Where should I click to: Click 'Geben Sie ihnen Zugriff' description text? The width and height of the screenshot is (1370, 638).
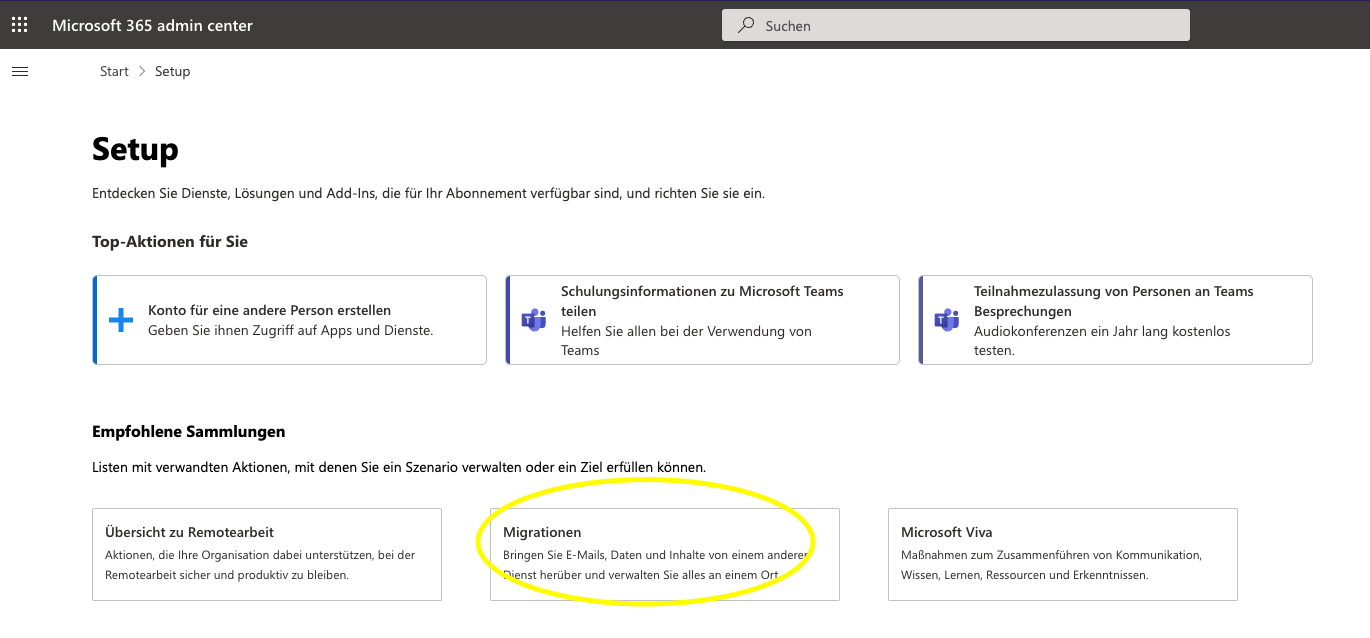pyautogui.click(x=290, y=330)
